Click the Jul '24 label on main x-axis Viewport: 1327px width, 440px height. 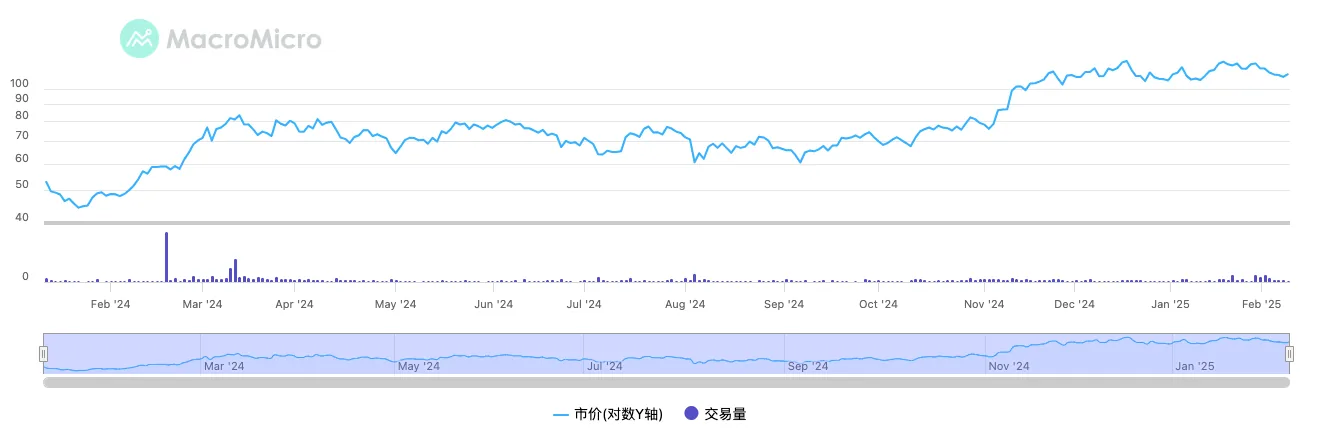pyautogui.click(x=584, y=304)
